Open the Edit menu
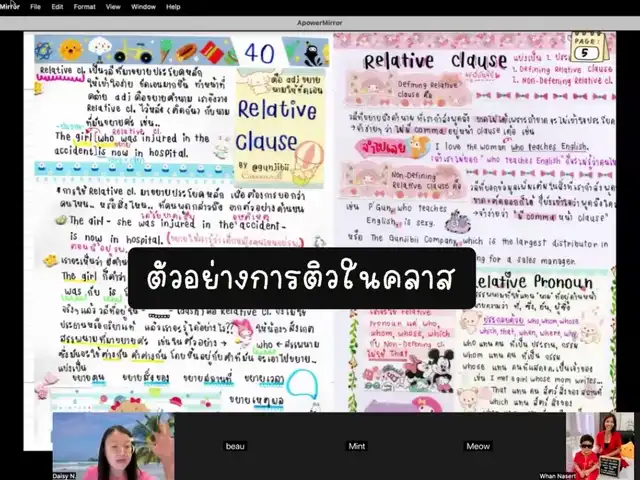 (x=57, y=6)
